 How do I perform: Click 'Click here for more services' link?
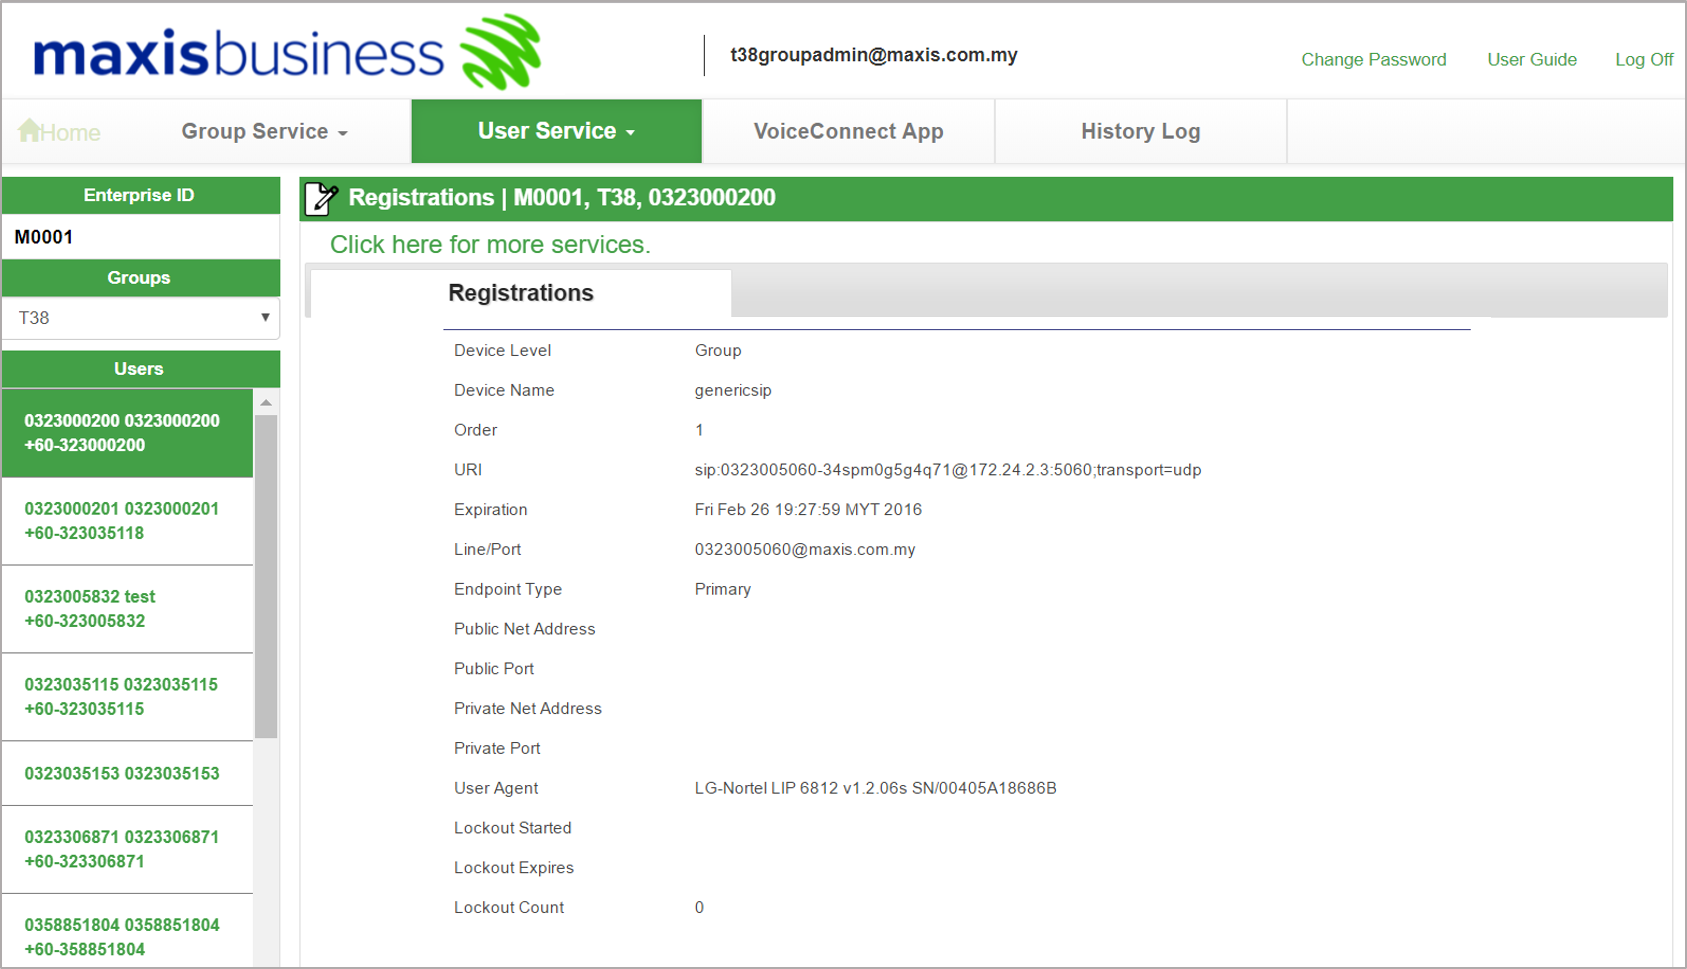point(490,245)
